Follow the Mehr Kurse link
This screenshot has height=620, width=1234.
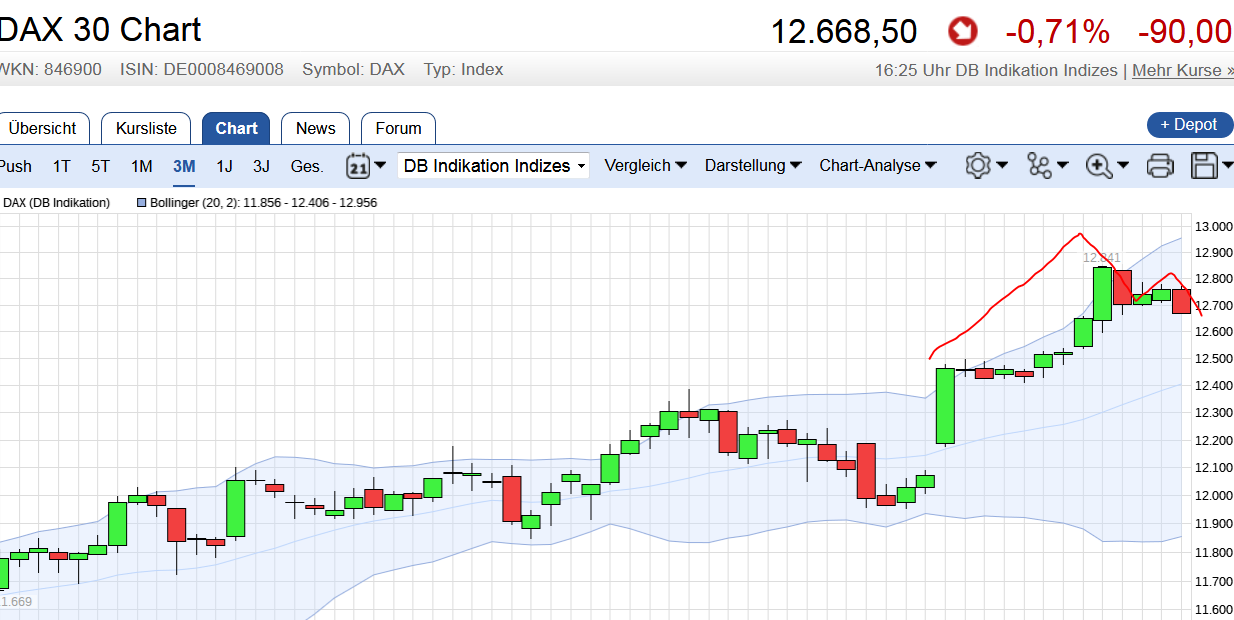click(1183, 70)
